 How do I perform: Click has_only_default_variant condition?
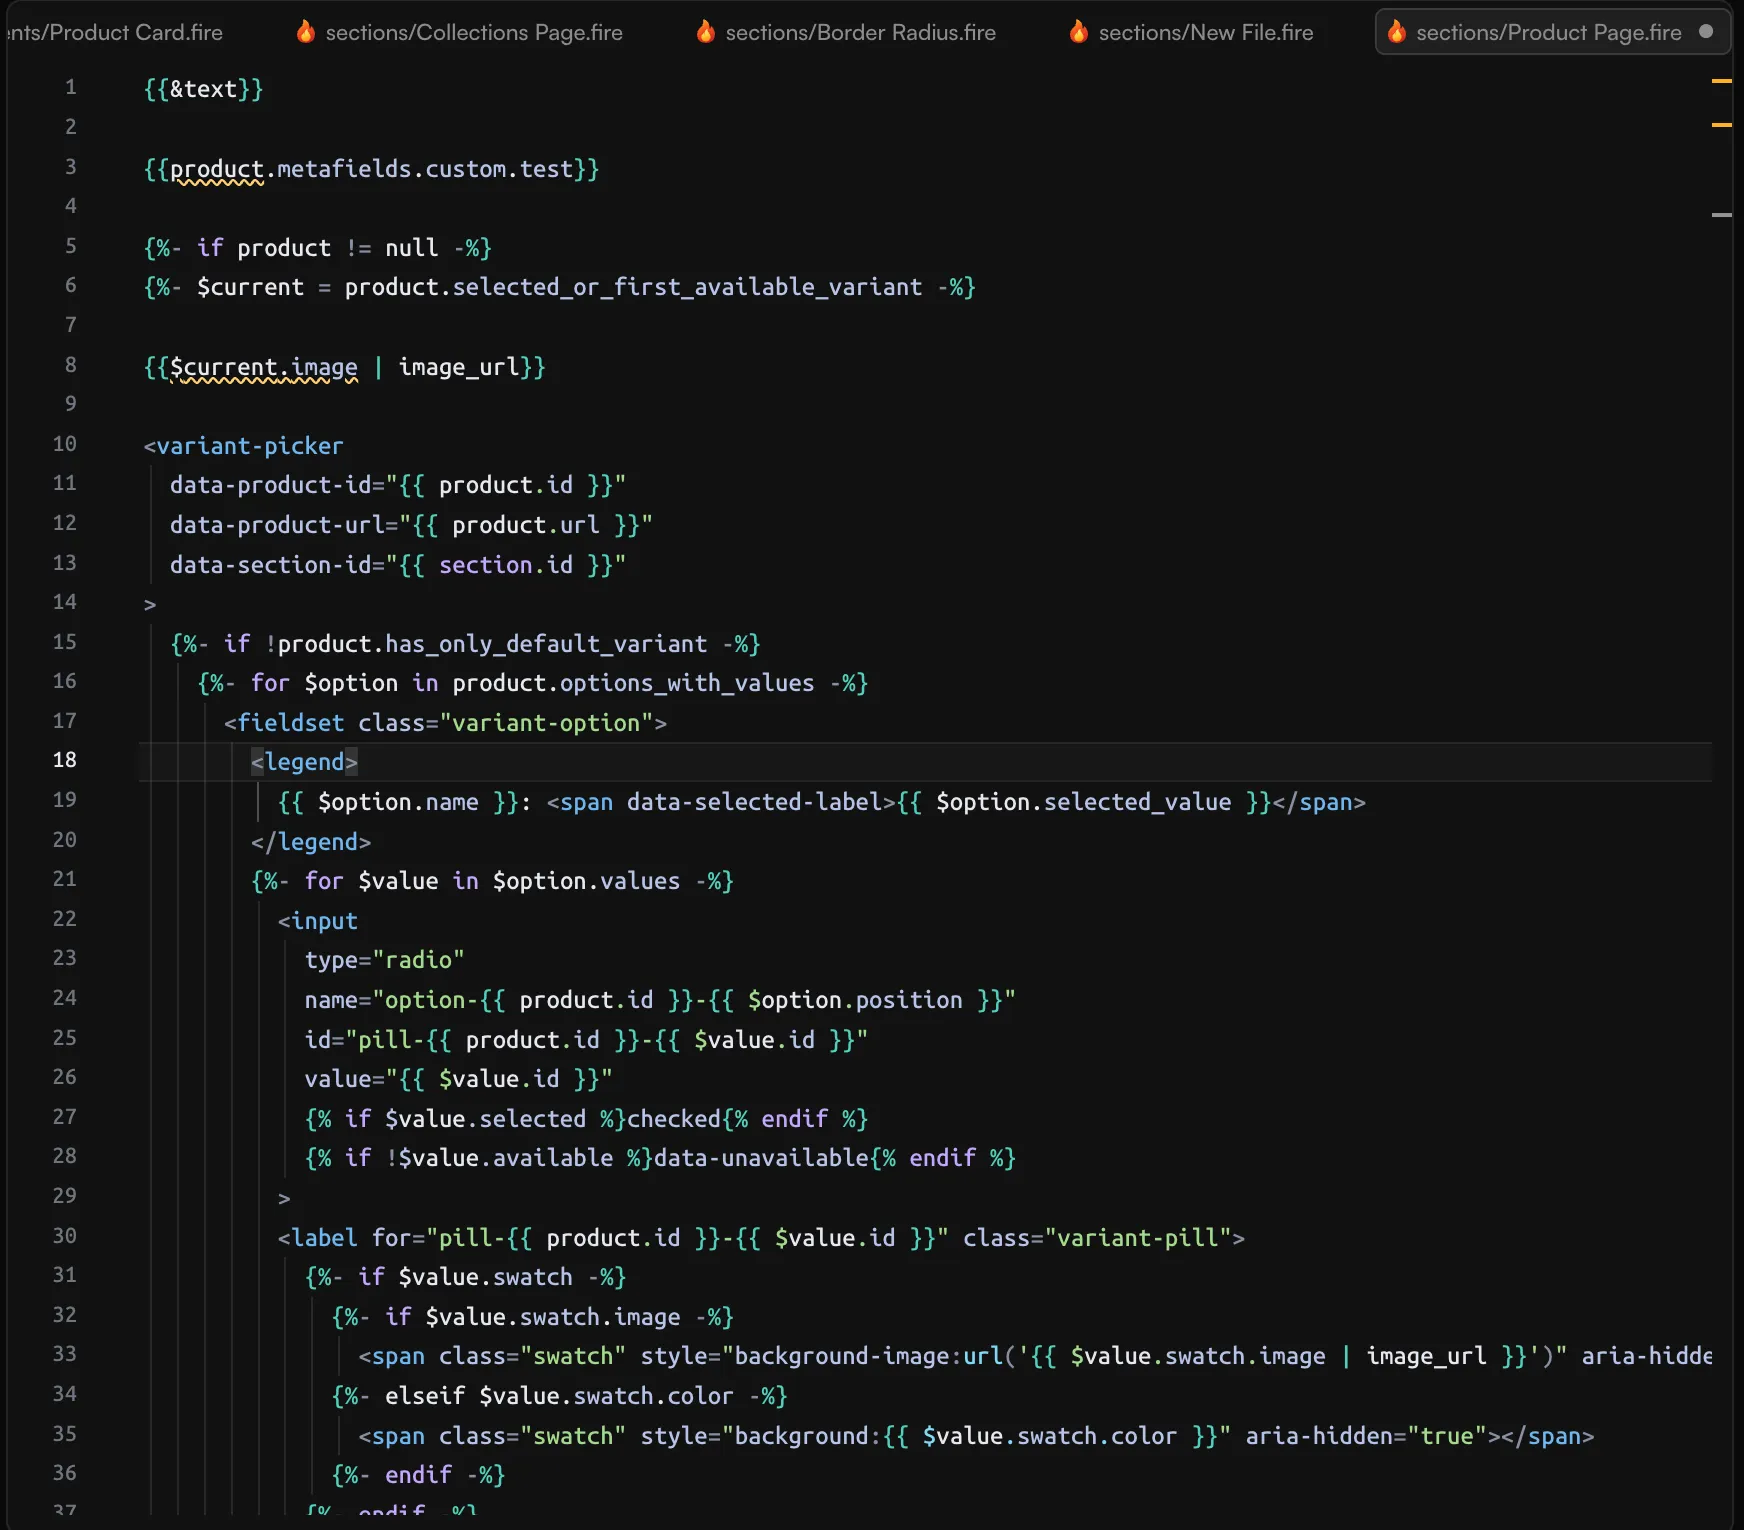546,644
